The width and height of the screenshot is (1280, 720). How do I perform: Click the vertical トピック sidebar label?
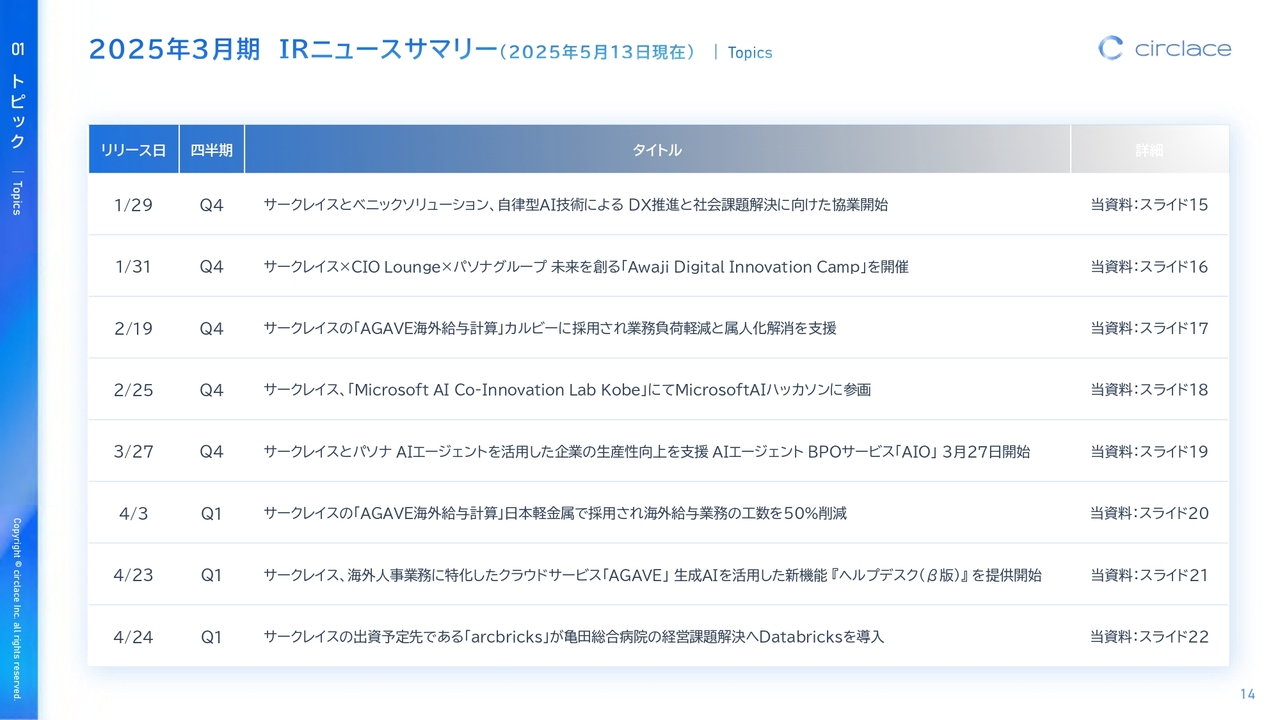(x=18, y=111)
